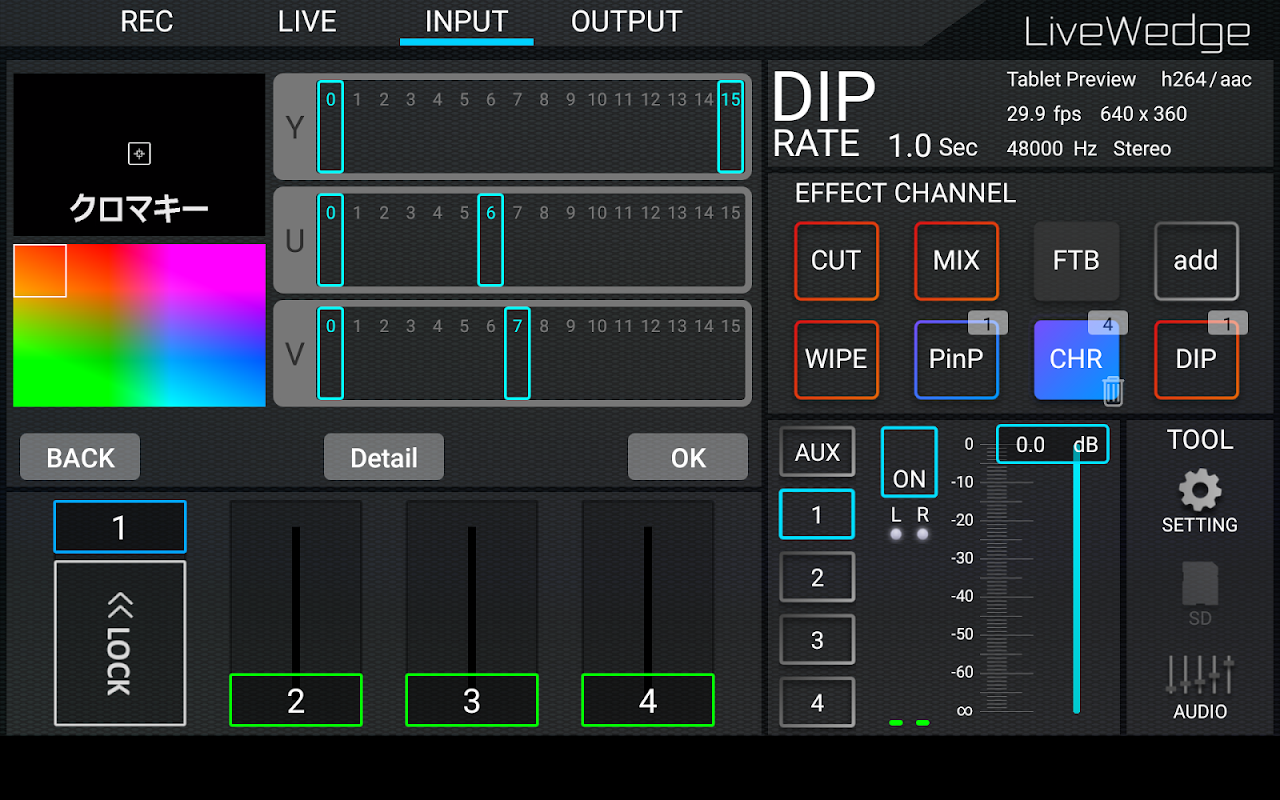This screenshot has width=1280, height=800.
Task: Select video input 2
Action: [296, 700]
